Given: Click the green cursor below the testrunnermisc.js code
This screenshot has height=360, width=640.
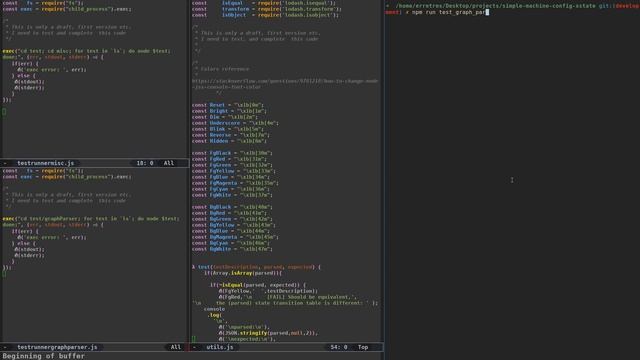Looking at the screenshot, I should click(x=4, y=111).
